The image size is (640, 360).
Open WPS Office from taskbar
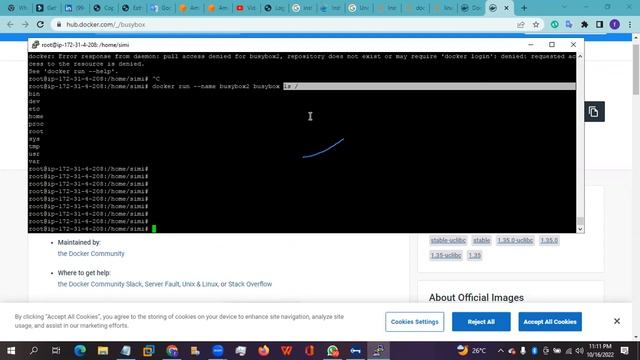287,351
